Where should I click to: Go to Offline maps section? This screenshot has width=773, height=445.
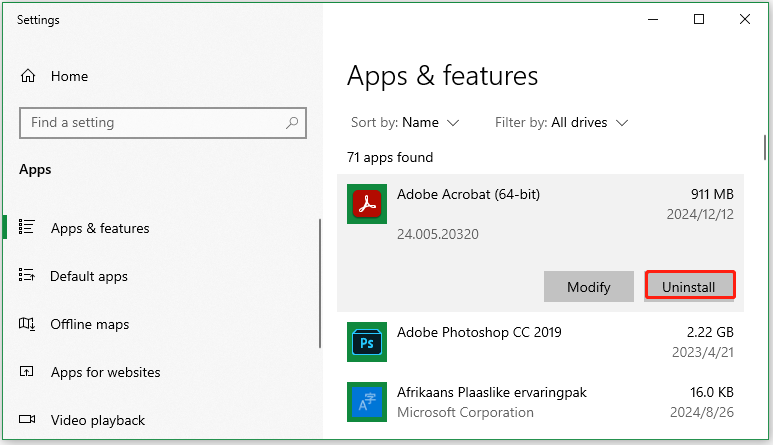tap(89, 324)
